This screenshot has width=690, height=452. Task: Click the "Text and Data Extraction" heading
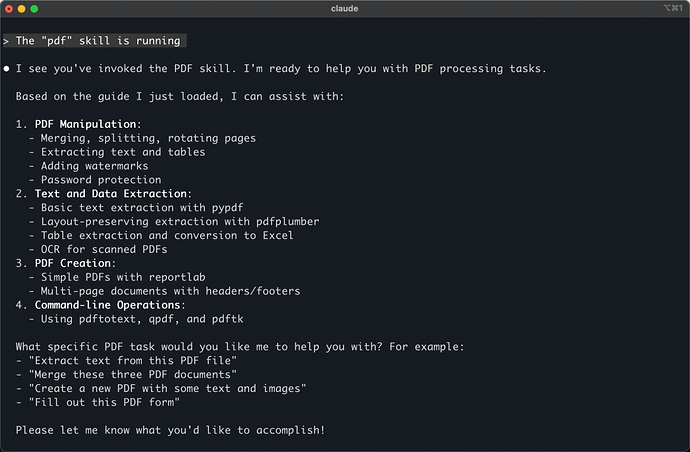(110, 193)
